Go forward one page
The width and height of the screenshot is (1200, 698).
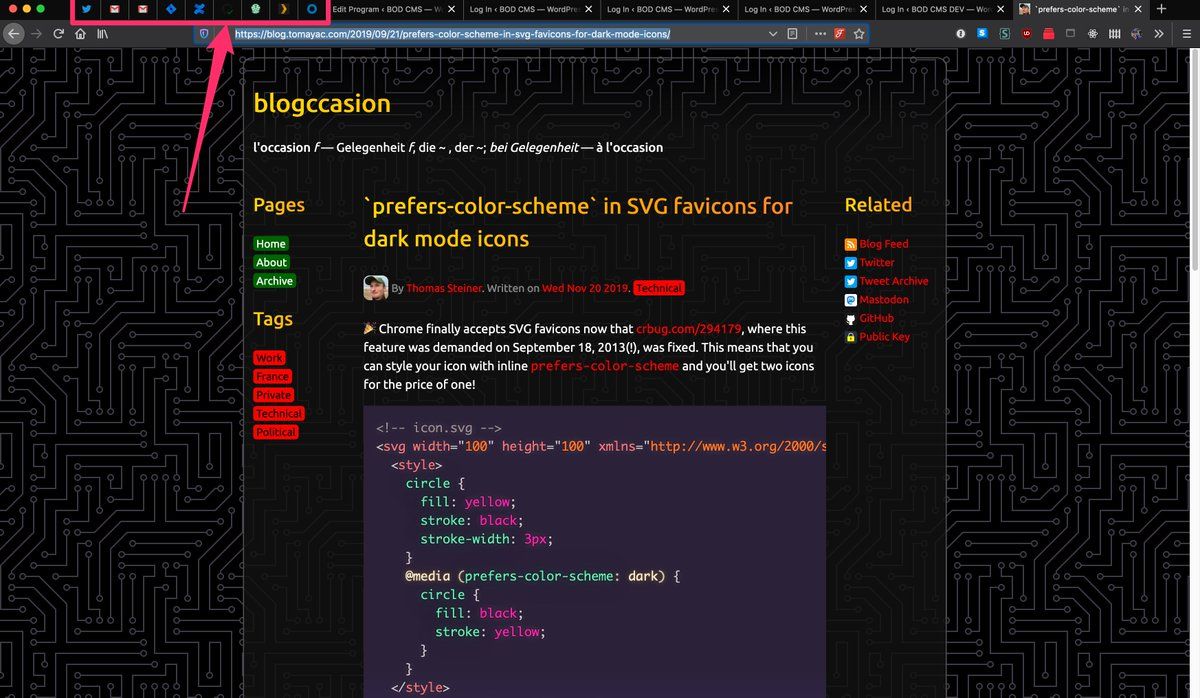click(x=38, y=33)
